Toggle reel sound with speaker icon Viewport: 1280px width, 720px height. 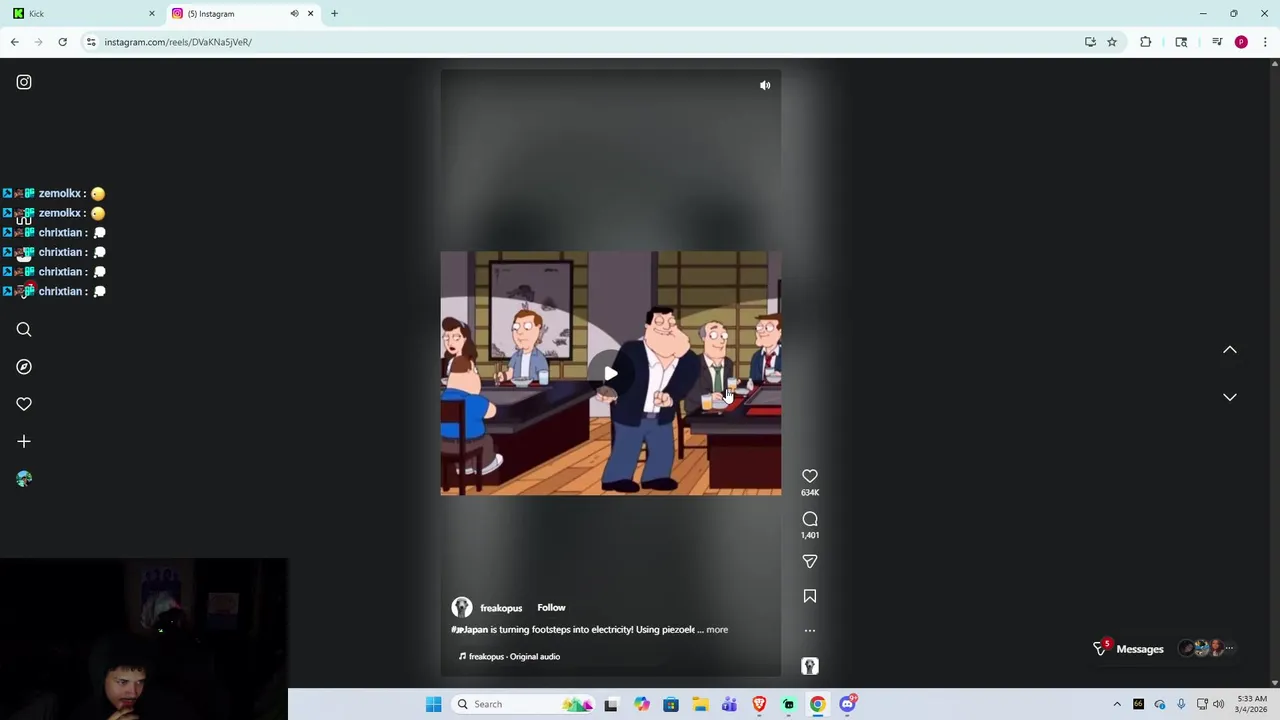click(765, 85)
